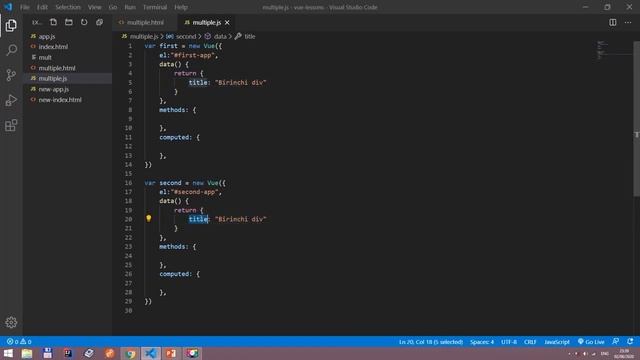Open the Extensions view
This screenshot has width=640, height=360.
[11, 125]
